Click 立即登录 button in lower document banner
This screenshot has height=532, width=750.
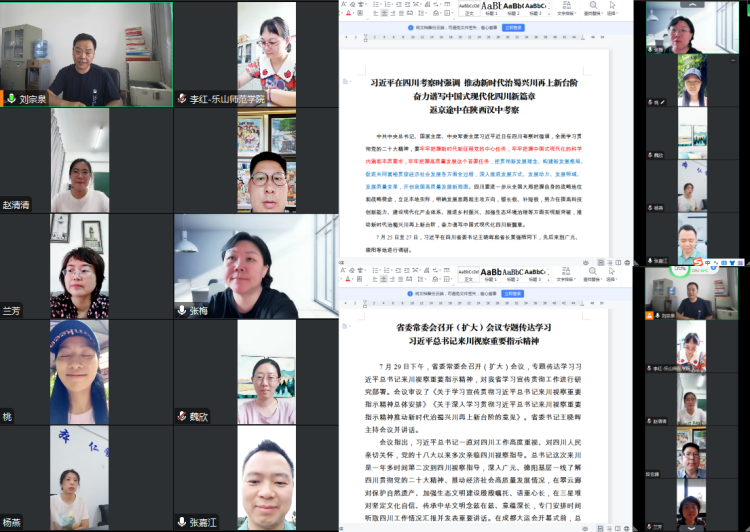pos(511,294)
